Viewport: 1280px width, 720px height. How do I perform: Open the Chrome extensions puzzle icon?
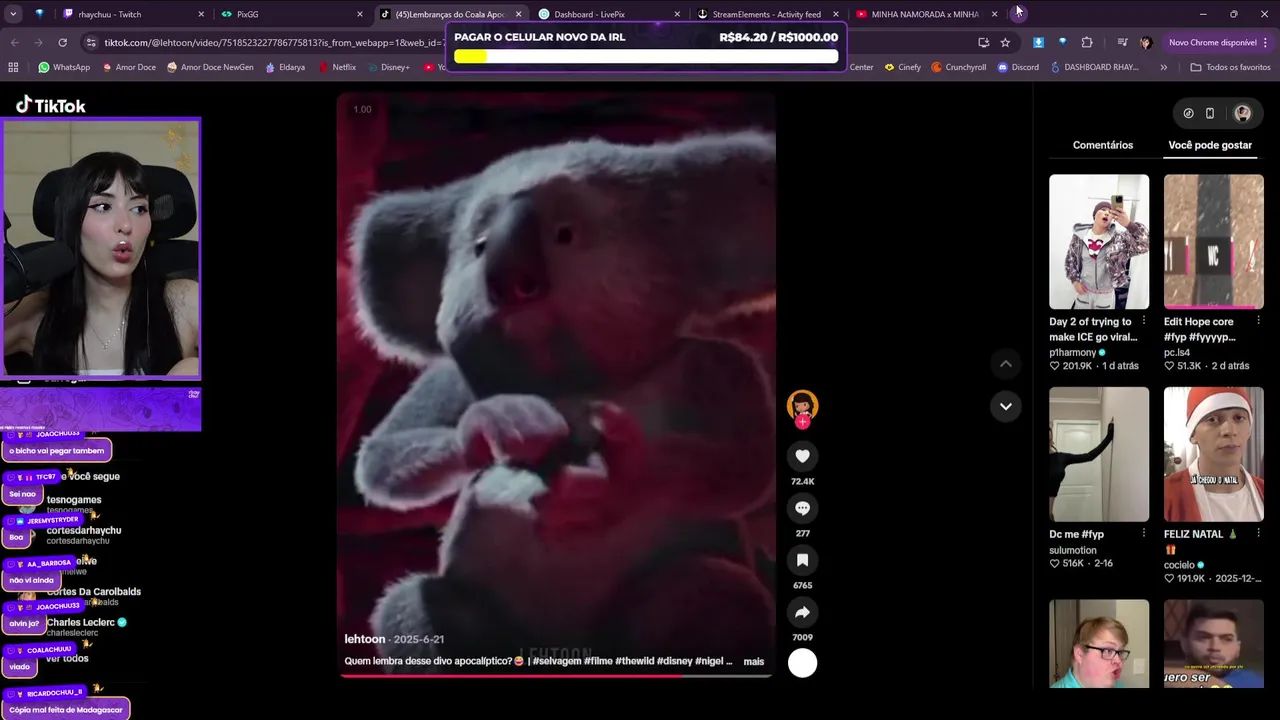pyautogui.click(x=1087, y=42)
